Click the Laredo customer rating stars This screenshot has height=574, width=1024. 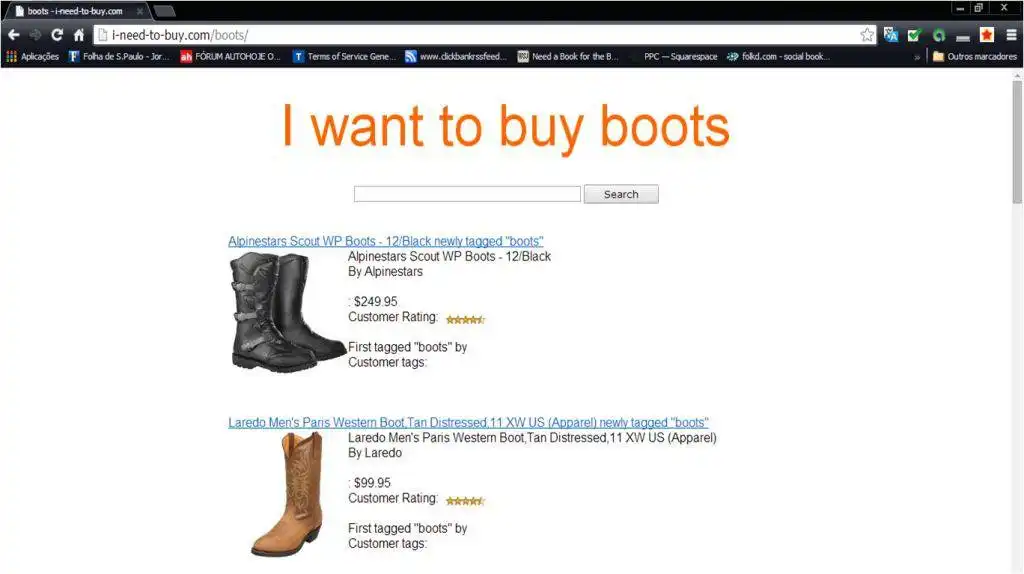[x=465, y=501]
